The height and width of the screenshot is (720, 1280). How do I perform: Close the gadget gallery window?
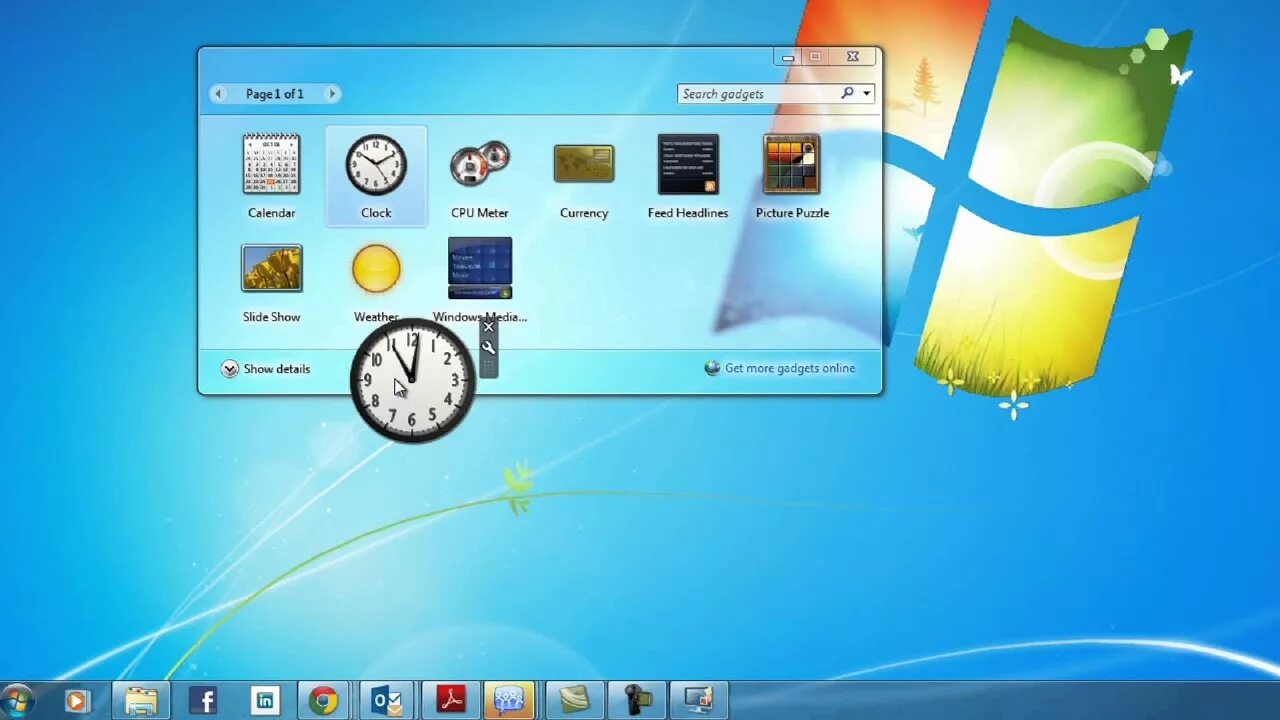[x=852, y=57]
